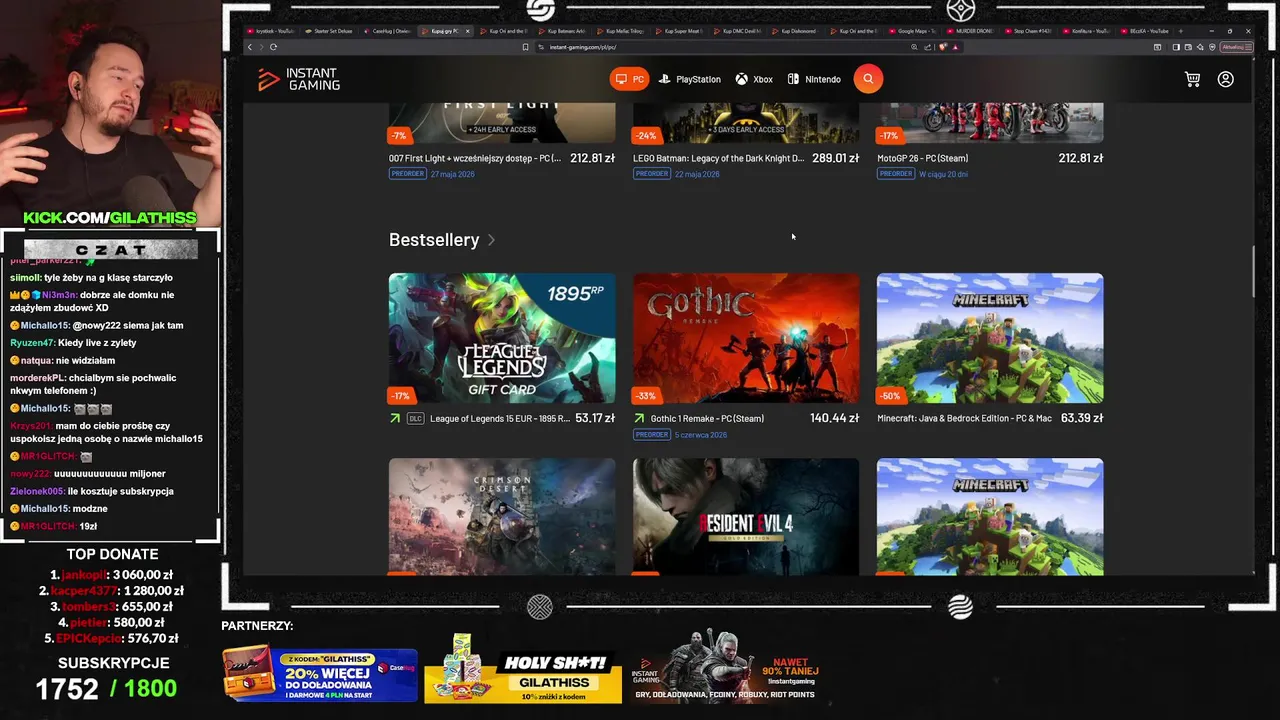Click MotoGP 26 - PC (Steam) title
Screen dimensions: 1280x720
[922, 158]
